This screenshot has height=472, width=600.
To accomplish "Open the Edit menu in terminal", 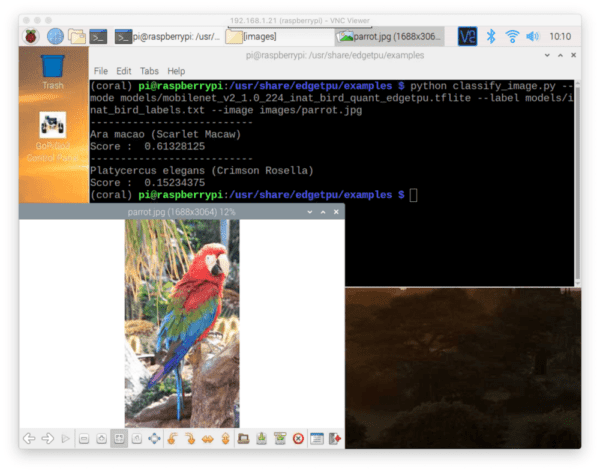I will point(124,72).
